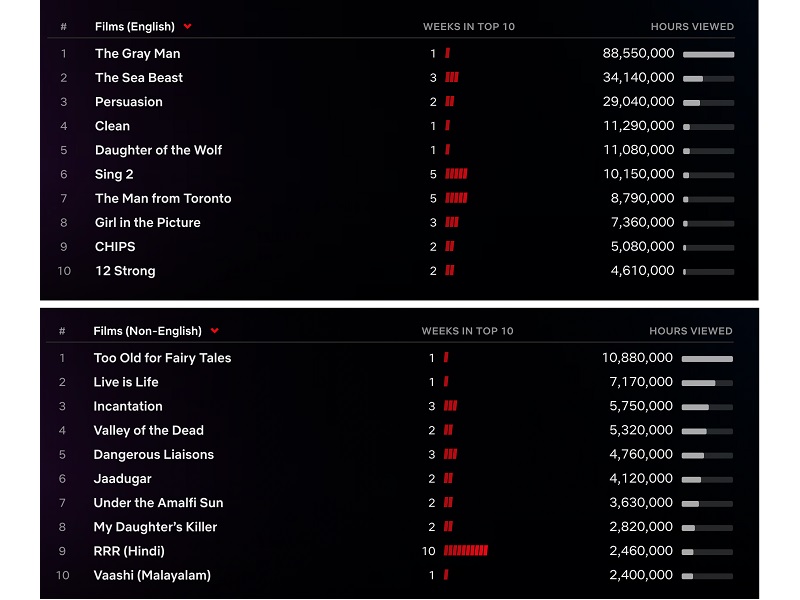Select Vaashi (Malayalam) title
Viewport: 800px width, 600px height.
coord(152,575)
